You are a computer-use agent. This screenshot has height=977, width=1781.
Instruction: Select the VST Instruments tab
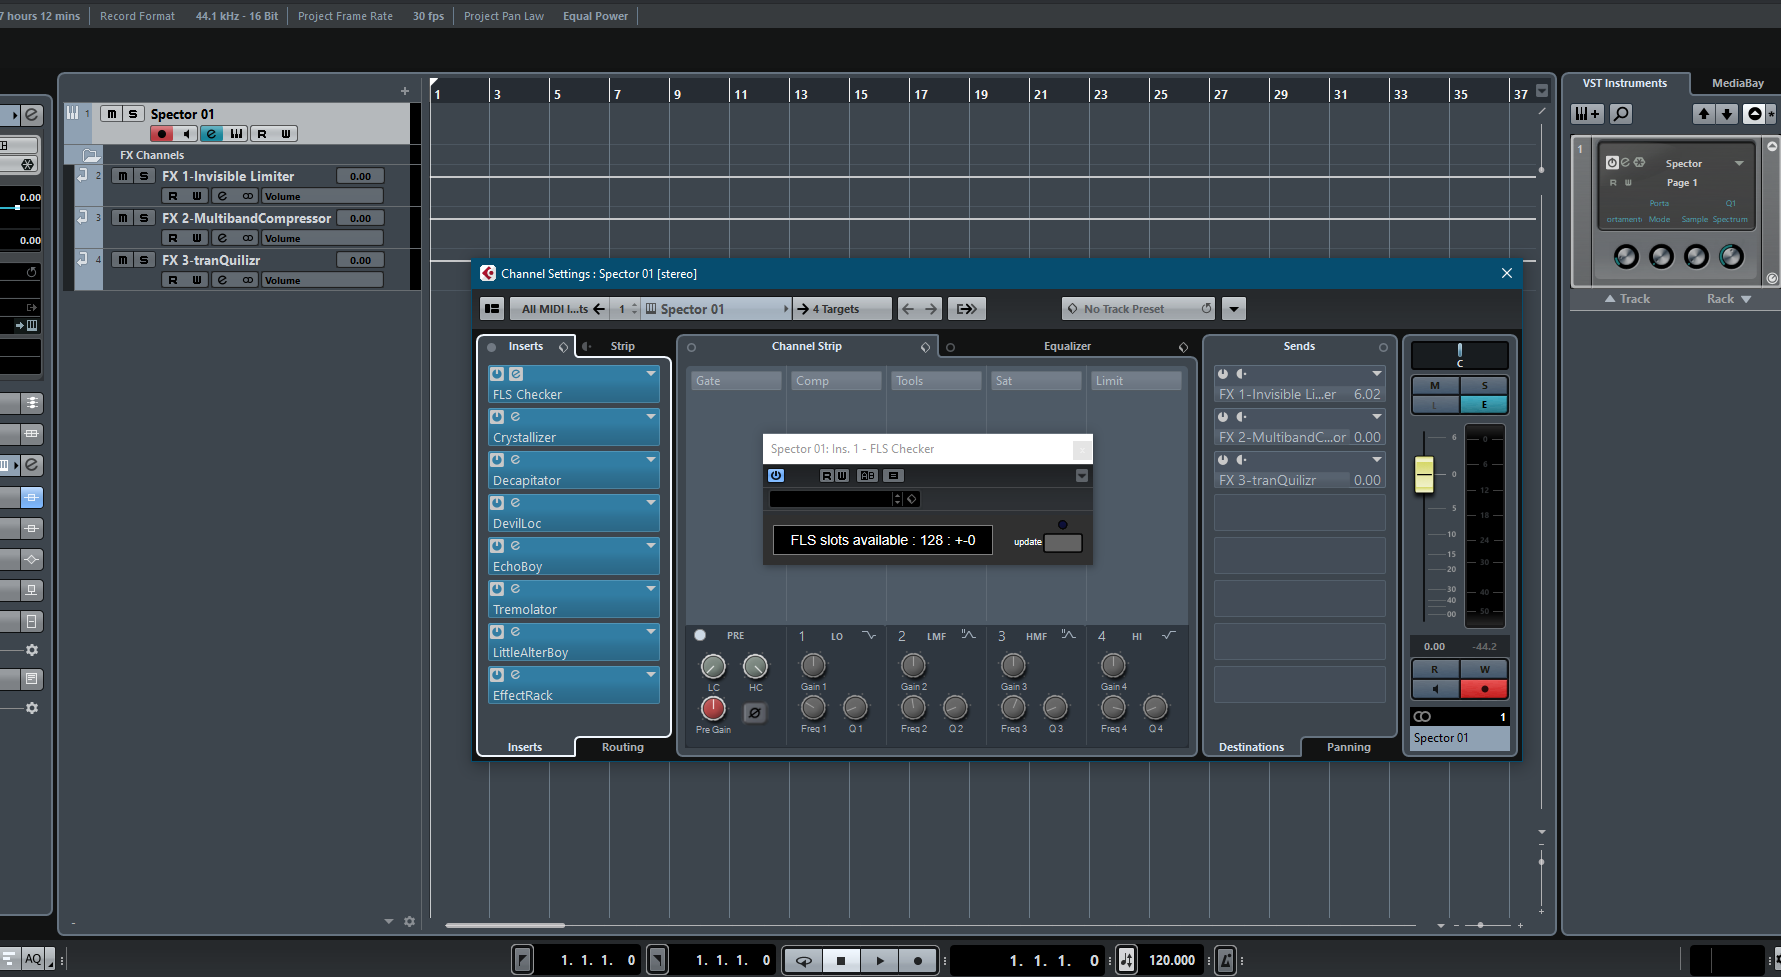click(x=1625, y=83)
